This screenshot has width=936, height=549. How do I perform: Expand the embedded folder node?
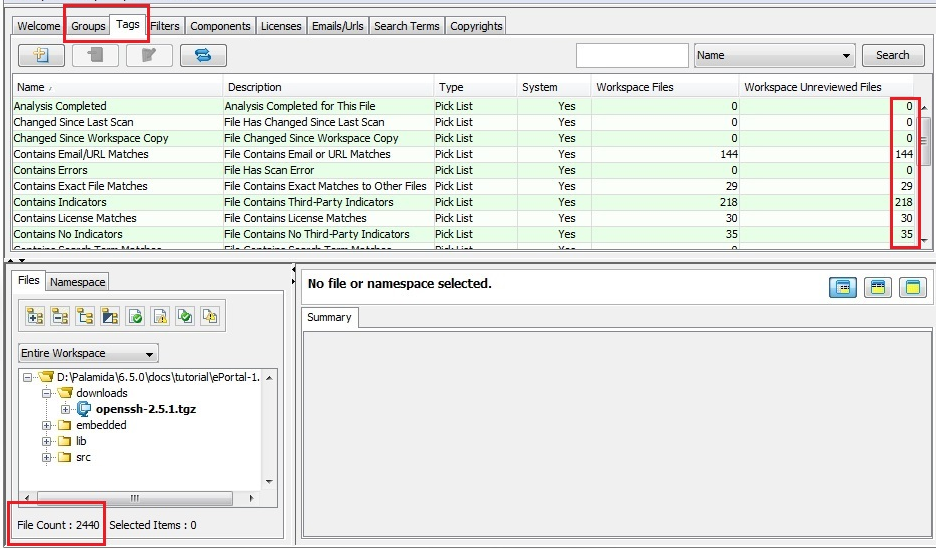coord(47,425)
